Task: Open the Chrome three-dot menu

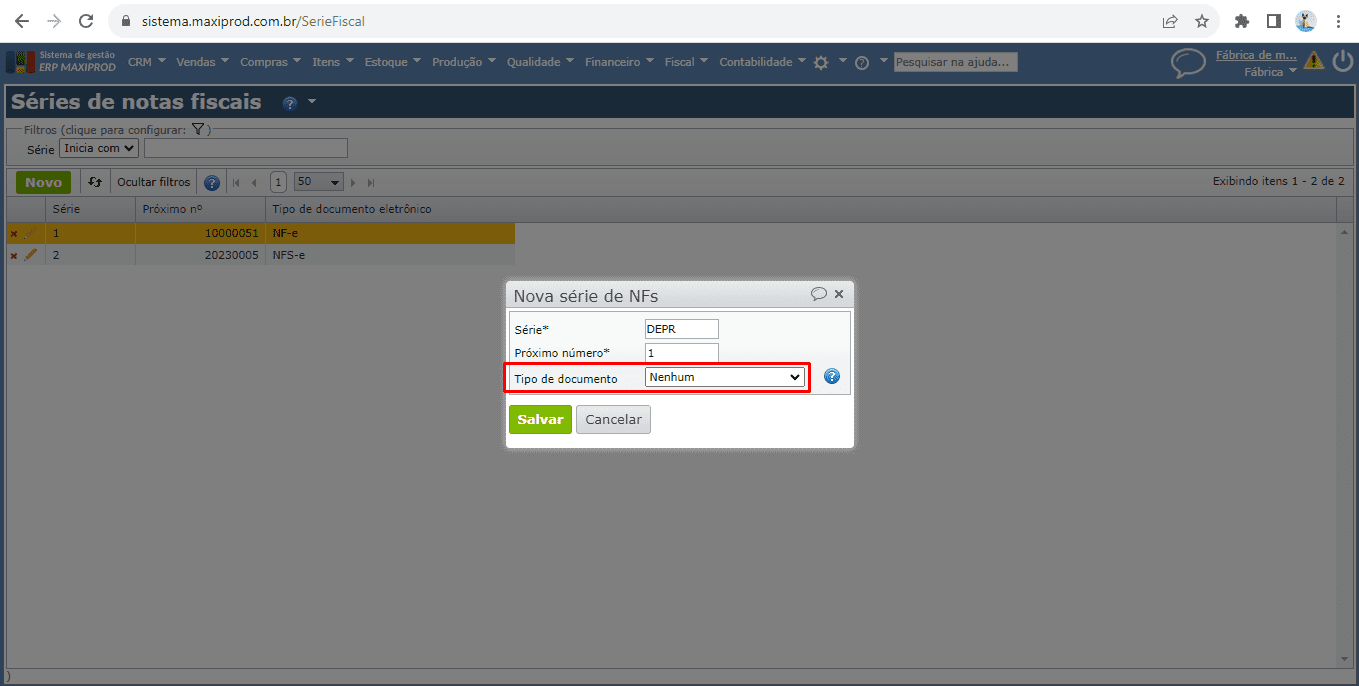Action: coord(1338,21)
